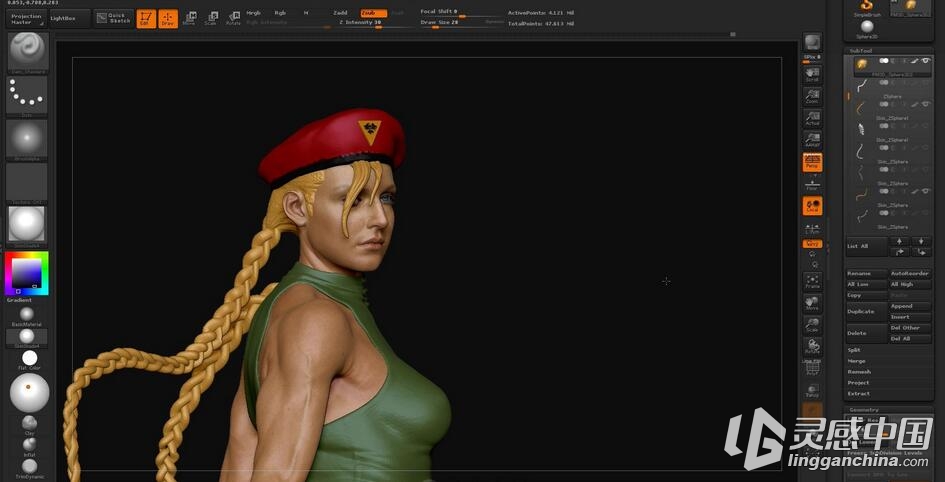Select the Clay brush
Image resolution: width=945 pixels, height=482 pixels.
[29, 424]
